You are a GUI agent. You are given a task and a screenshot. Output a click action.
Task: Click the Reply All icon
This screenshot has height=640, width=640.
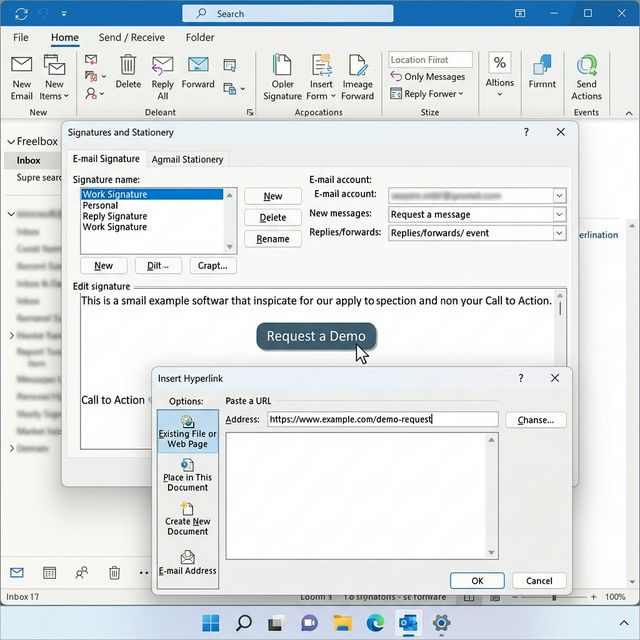(162, 66)
